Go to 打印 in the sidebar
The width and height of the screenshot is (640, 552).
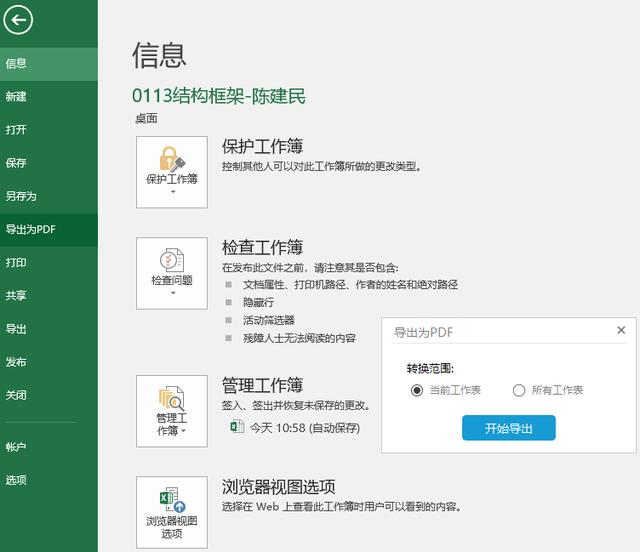[x=49, y=263]
